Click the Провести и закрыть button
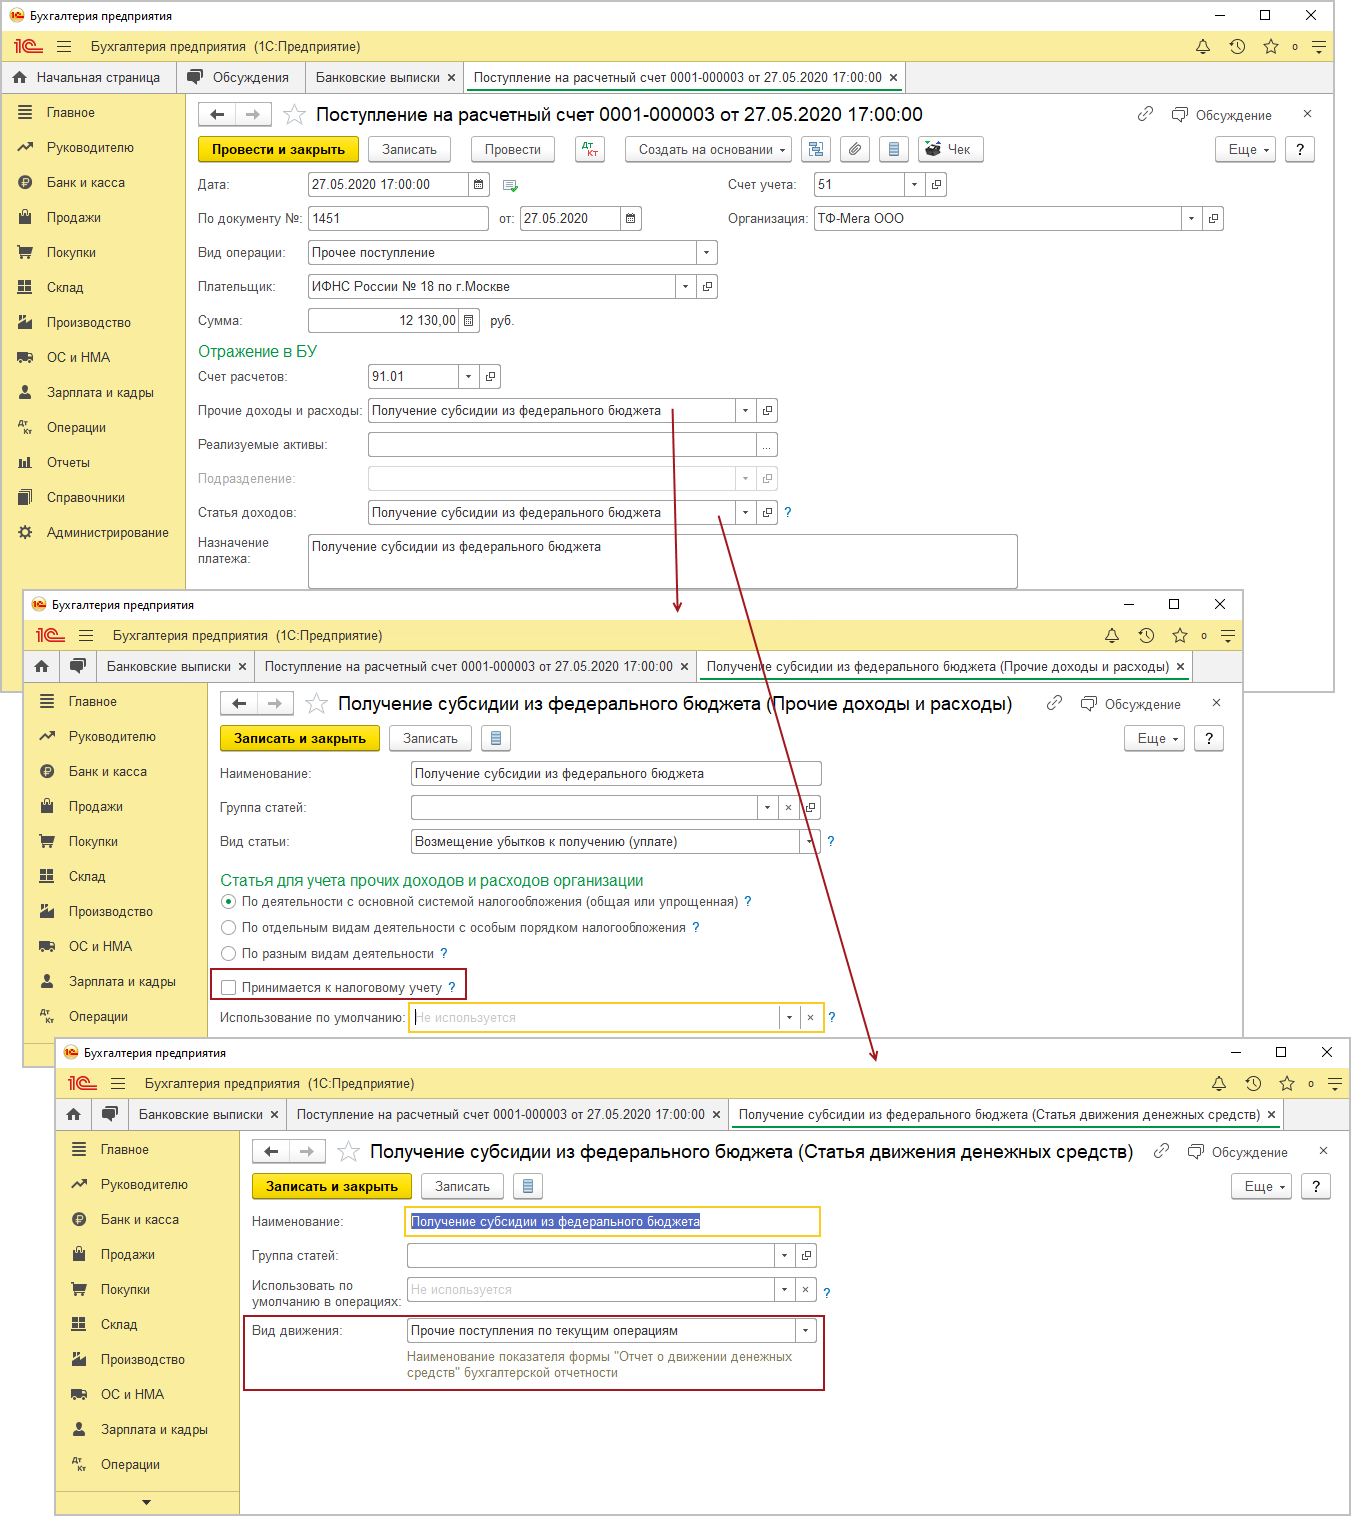This screenshot has height=1521, width=1362. (278, 150)
